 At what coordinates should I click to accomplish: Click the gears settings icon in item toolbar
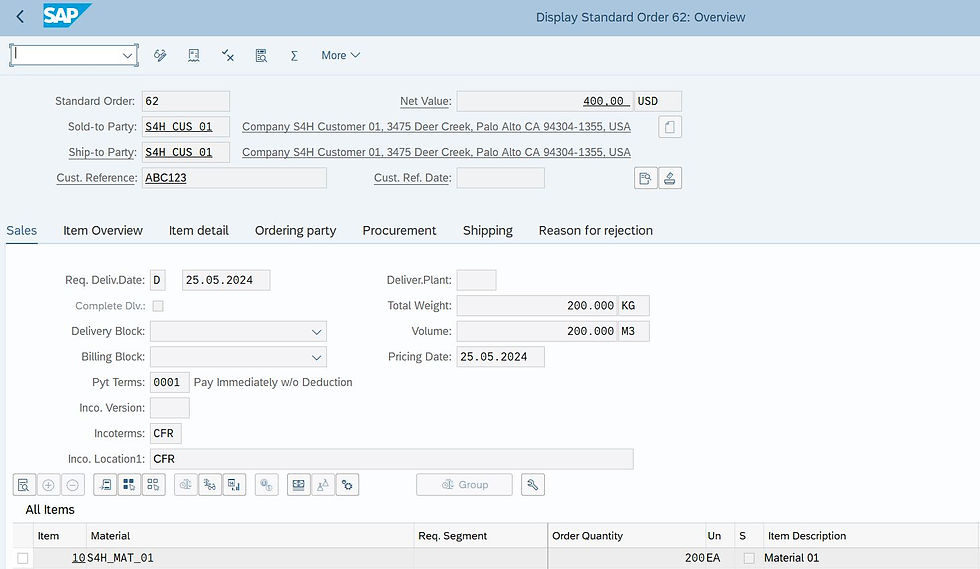point(347,485)
